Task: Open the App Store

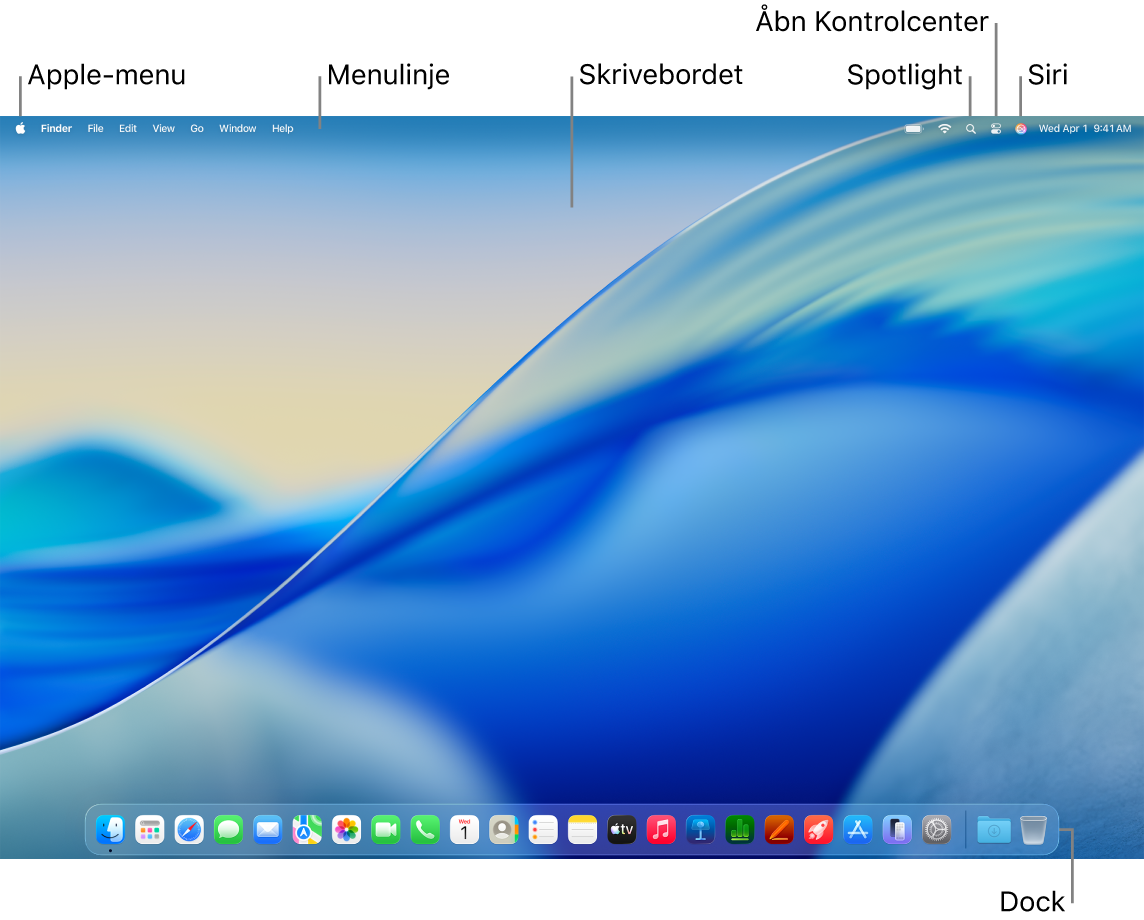Action: point(858,829)
